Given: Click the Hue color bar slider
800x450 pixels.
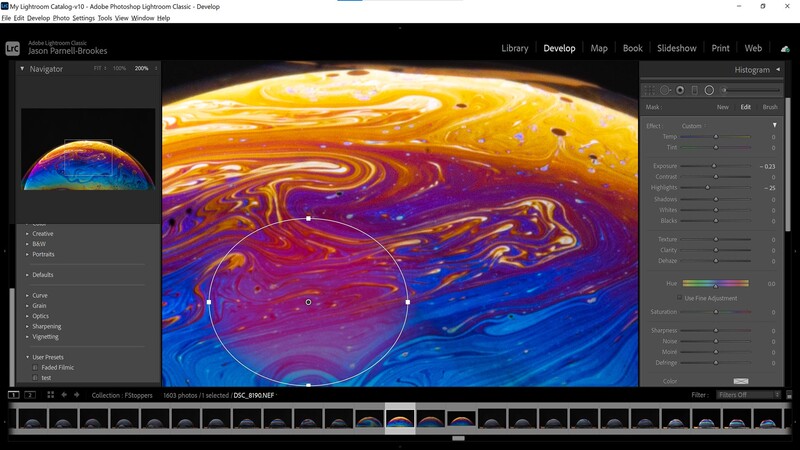Looking at the screenshot, I should click(715, 283).
